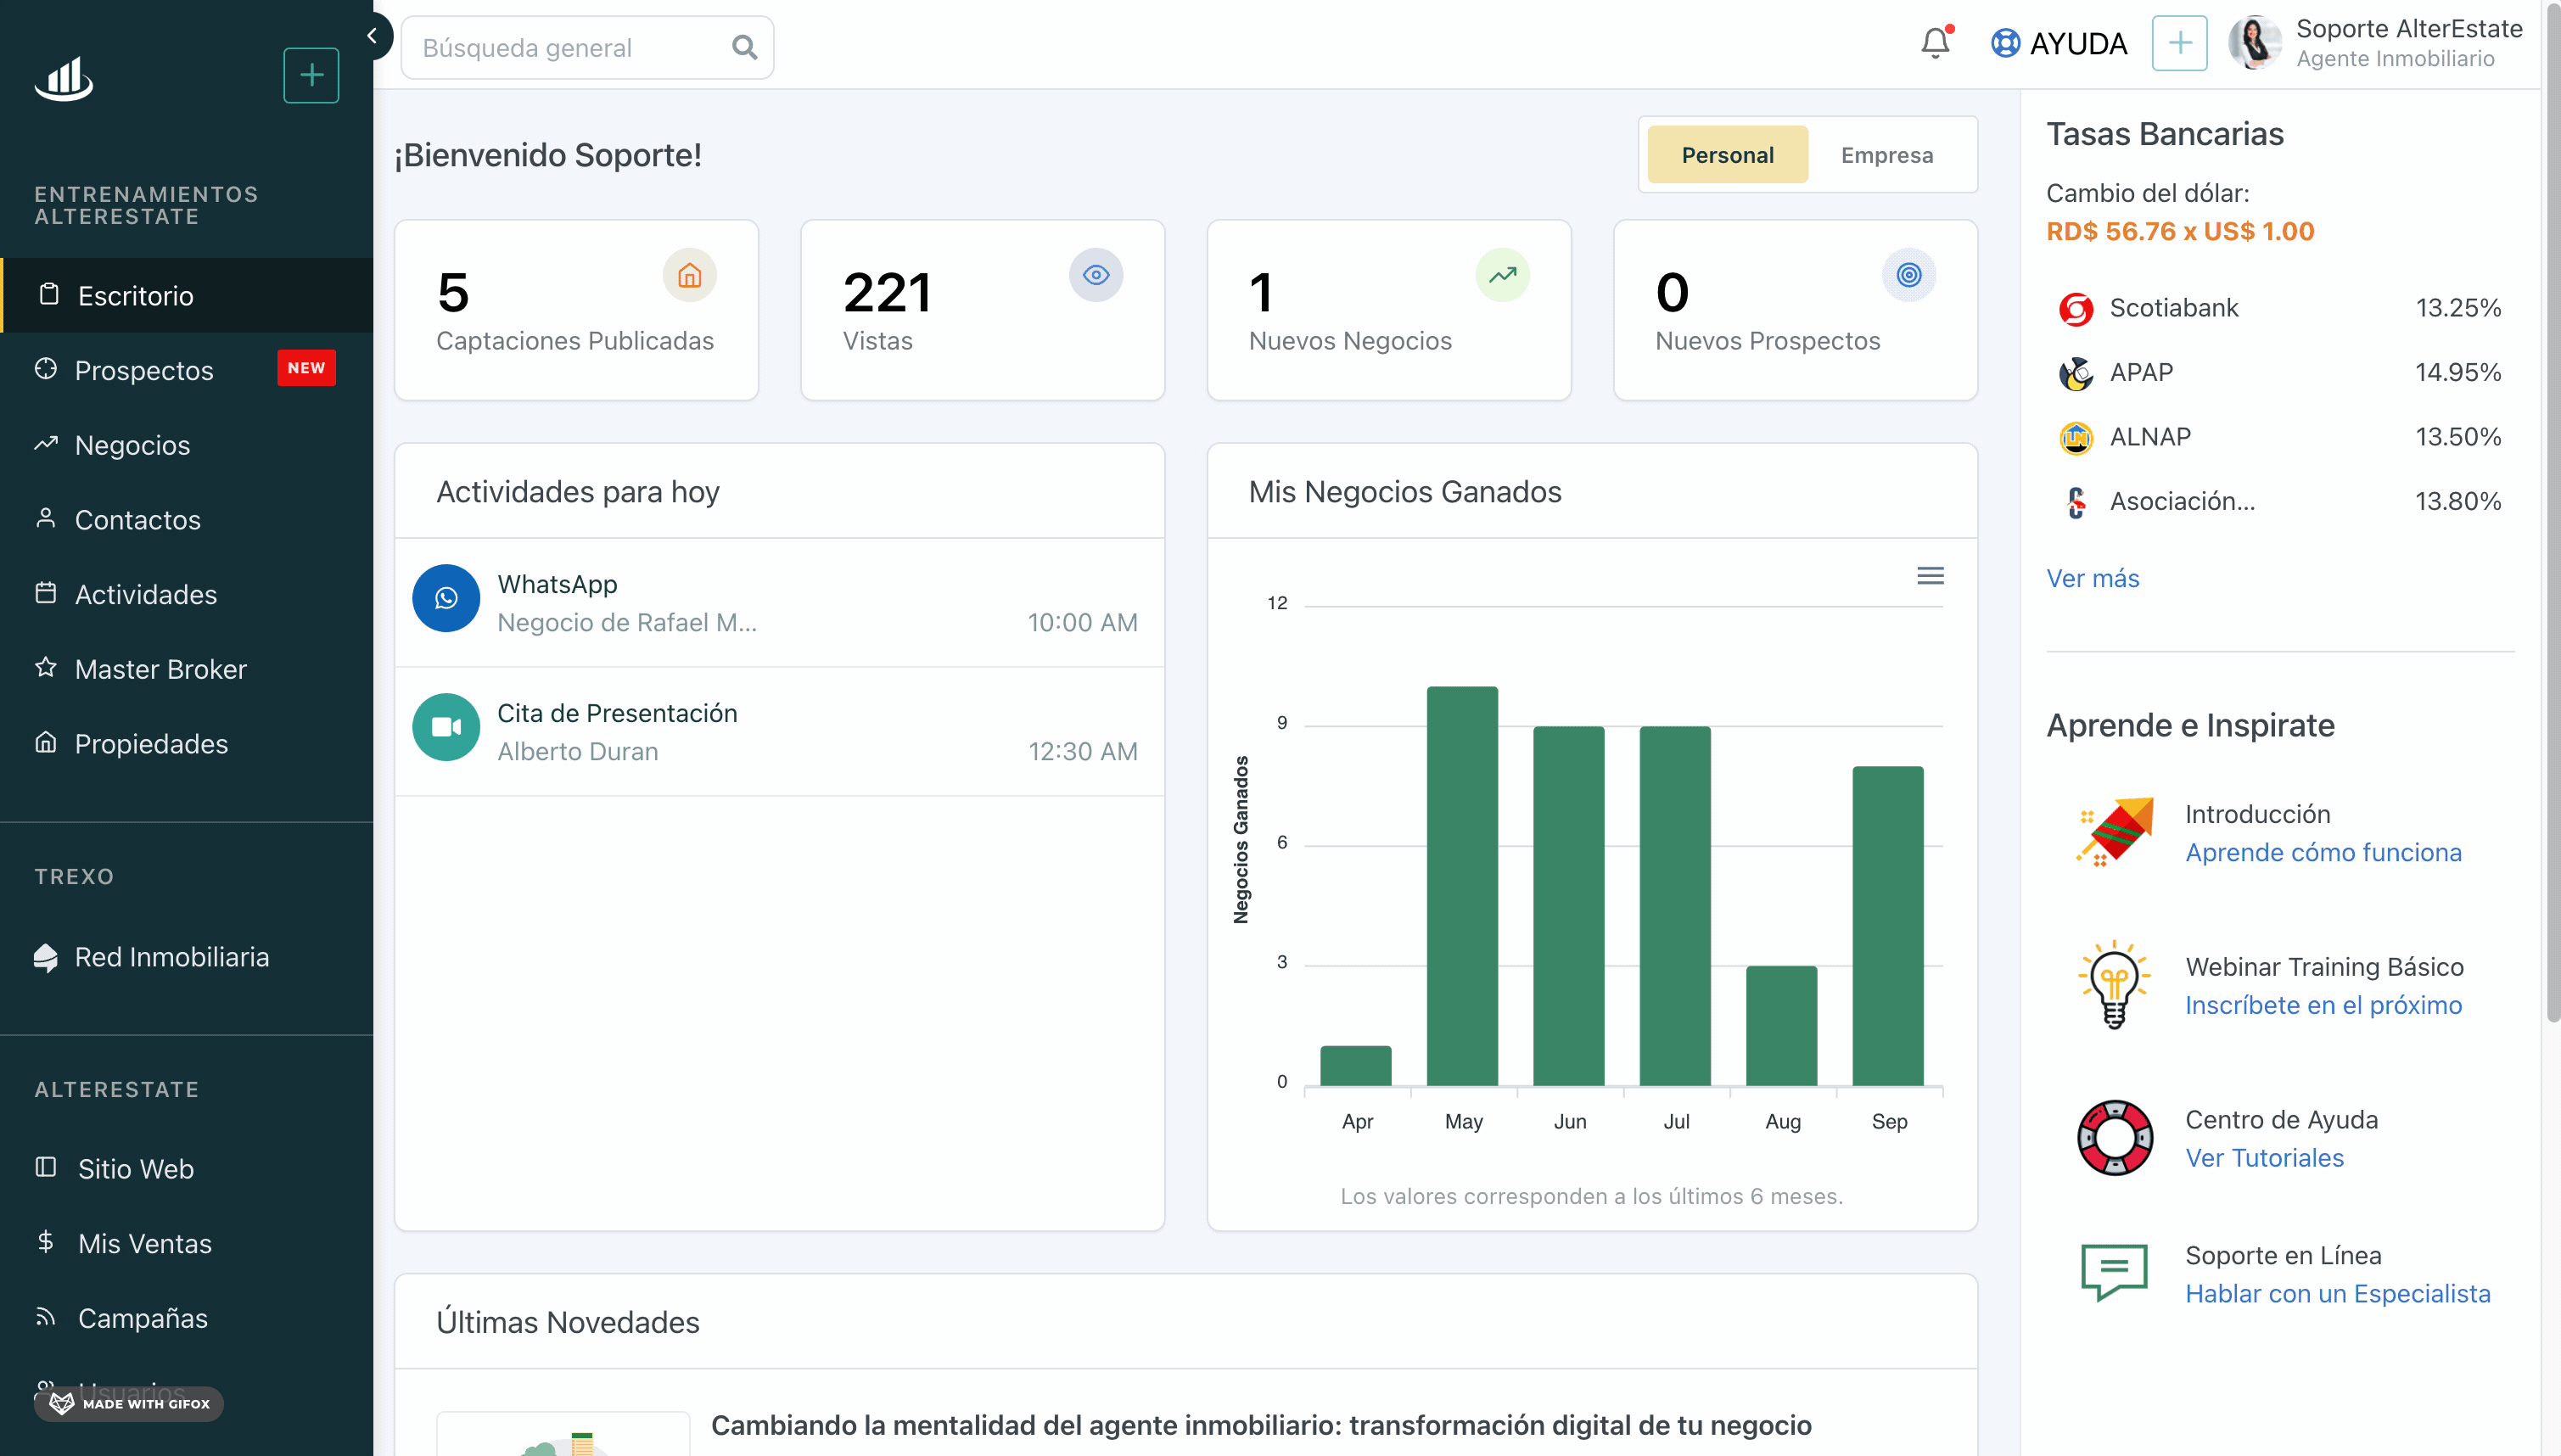Switch dashboard view to Empresa
Viewport: 2561px width, 1456px height.
[1887, 155]
